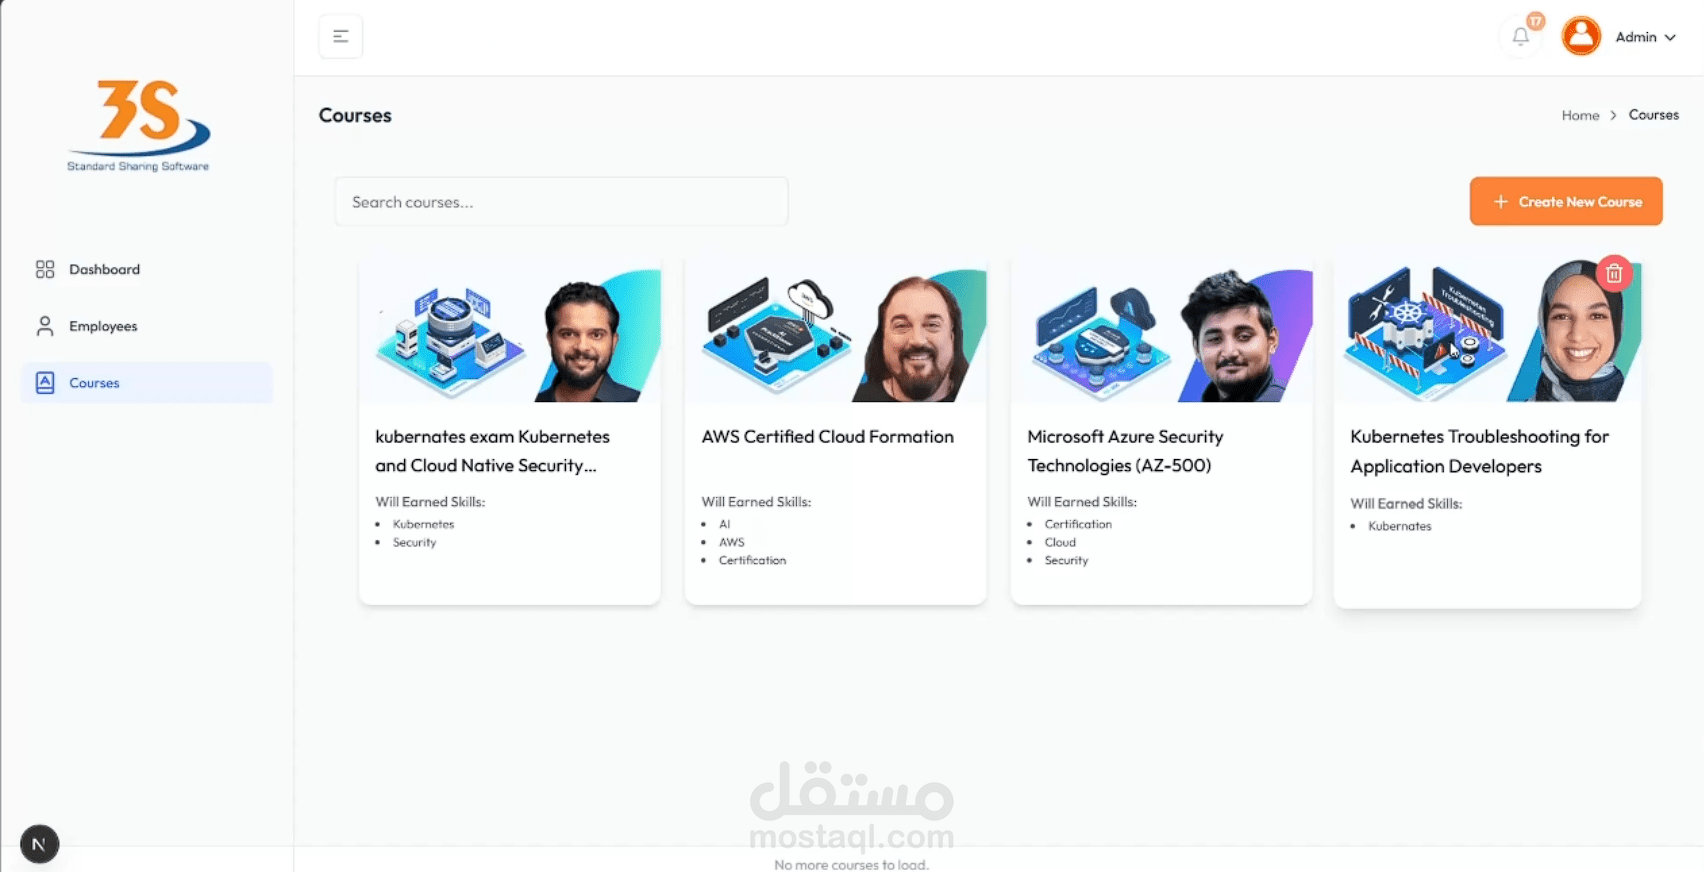Viewport: 1704px width, 872px height.
Task: Click the Courses breadcrumb link
Action: (1653, 115)
